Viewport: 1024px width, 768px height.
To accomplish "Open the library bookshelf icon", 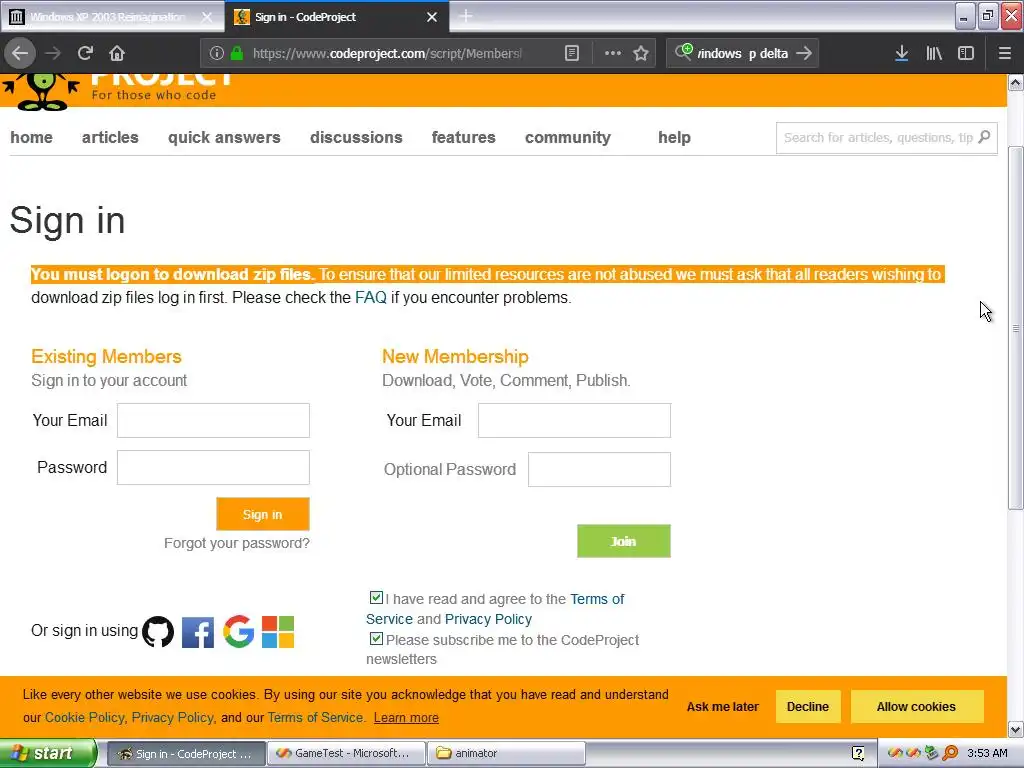I will click(x=934, y=53).
